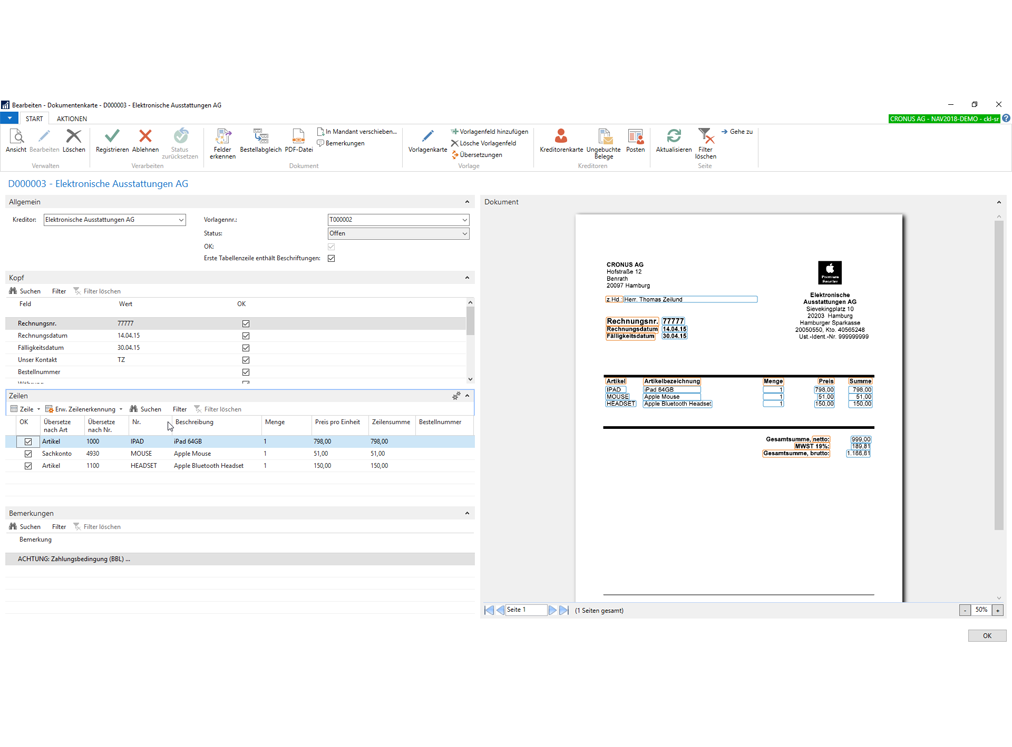Collapse the Zeilen section
This screenshot has width=1012, height=747.
click(x=467, y=396)
